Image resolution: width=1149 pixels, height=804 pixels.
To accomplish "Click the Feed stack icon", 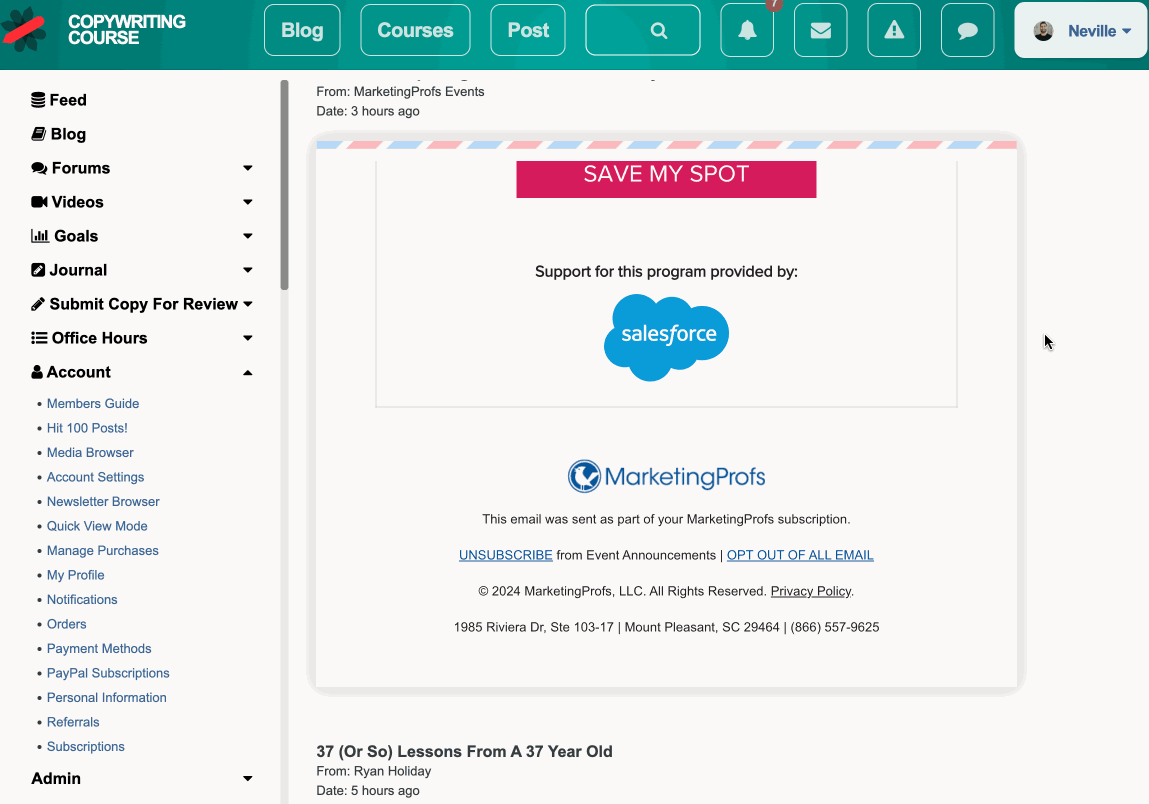I will click(38, 100).
